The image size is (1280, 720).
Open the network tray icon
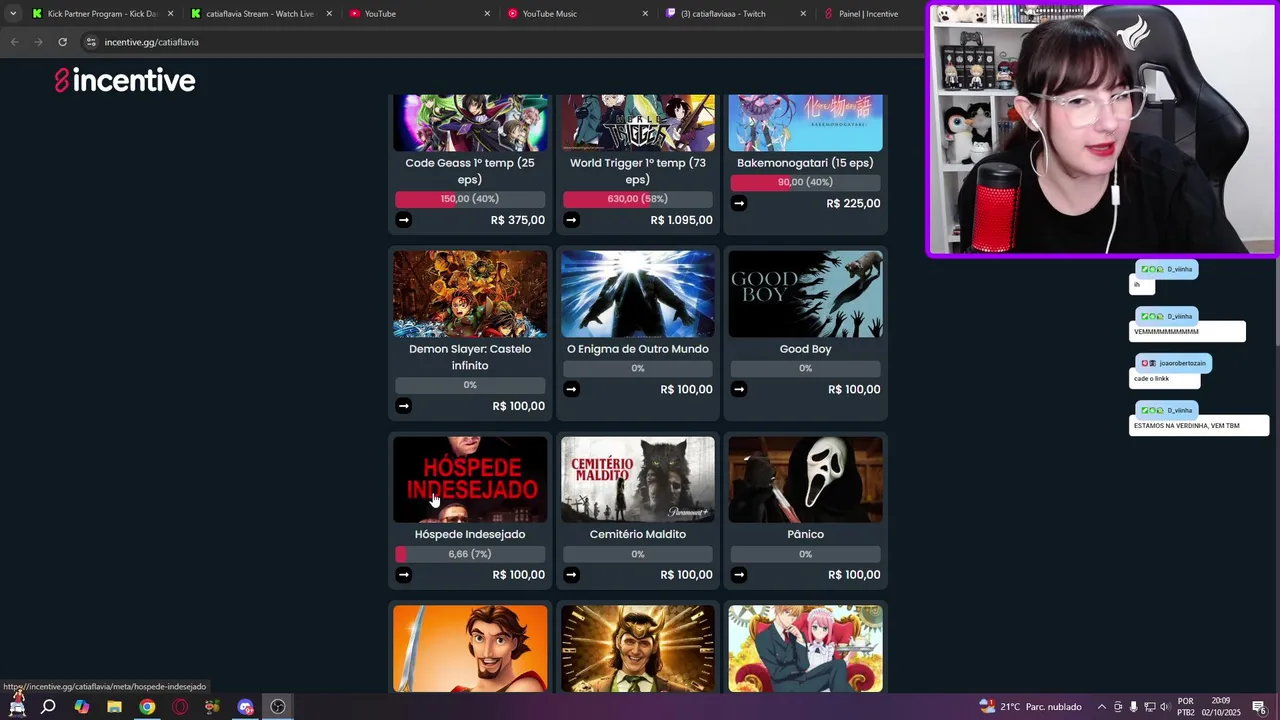1149,707
